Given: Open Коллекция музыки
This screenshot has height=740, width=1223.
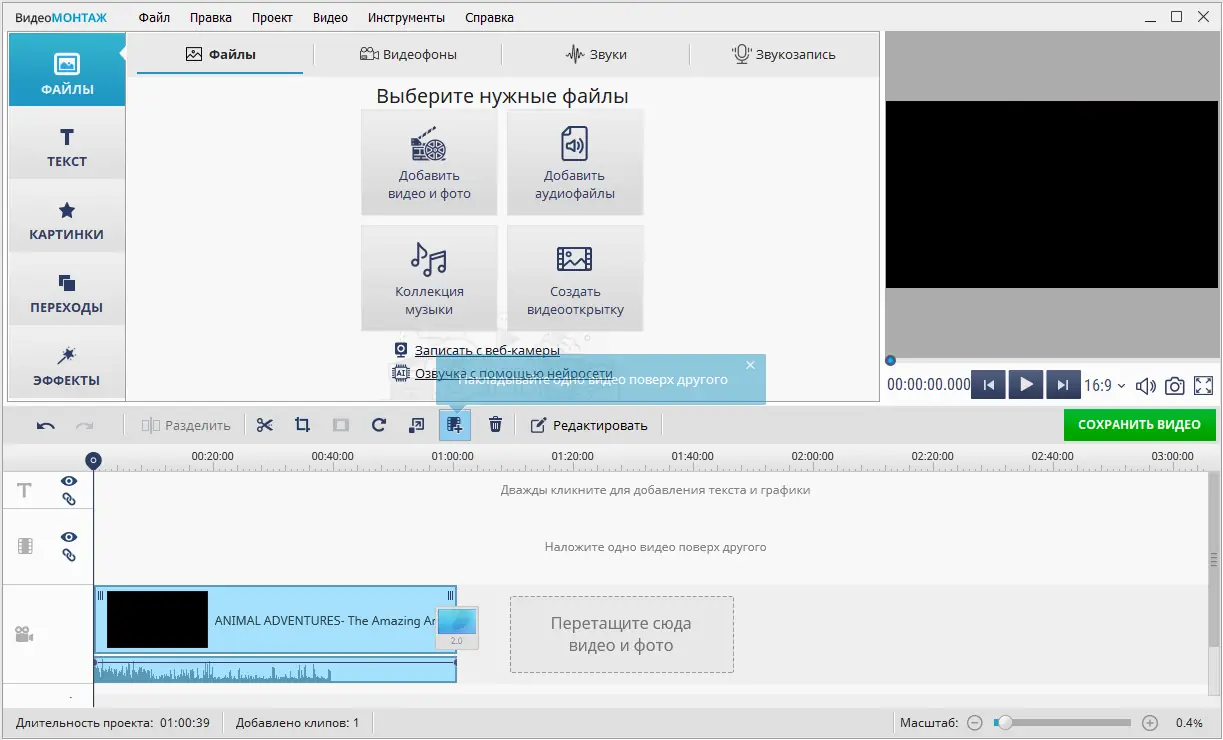Looking at the screenshot, I should coord(429,278).
